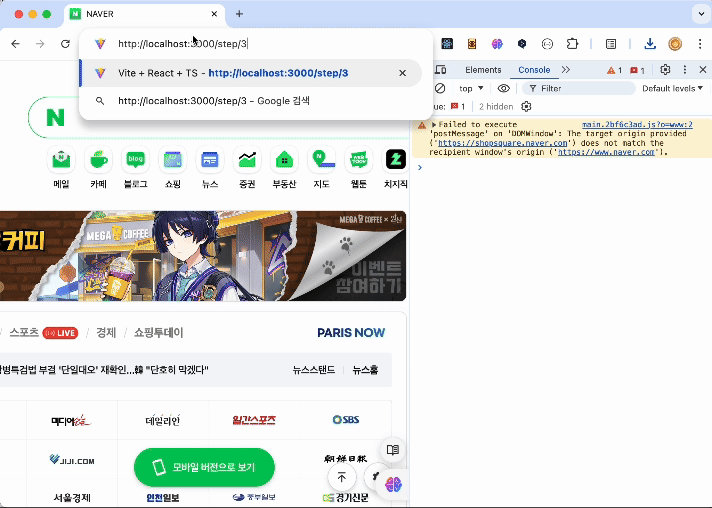Image resolution: width=712 pixels, height=508 pixels.
Task: Switch to the Console tab in DevTools
Action: click(534, 70)
